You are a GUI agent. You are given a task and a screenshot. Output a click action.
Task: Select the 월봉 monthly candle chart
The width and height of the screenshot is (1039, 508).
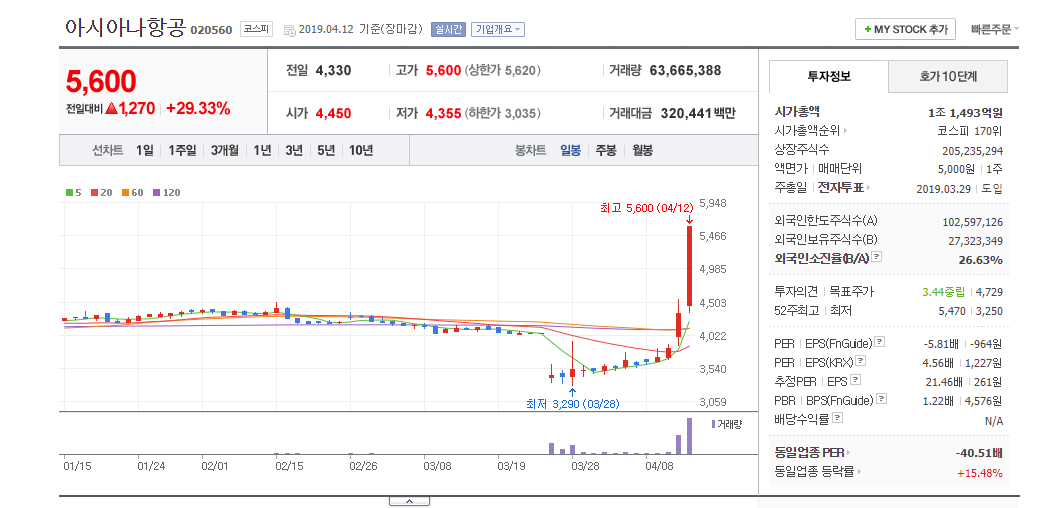642,150
